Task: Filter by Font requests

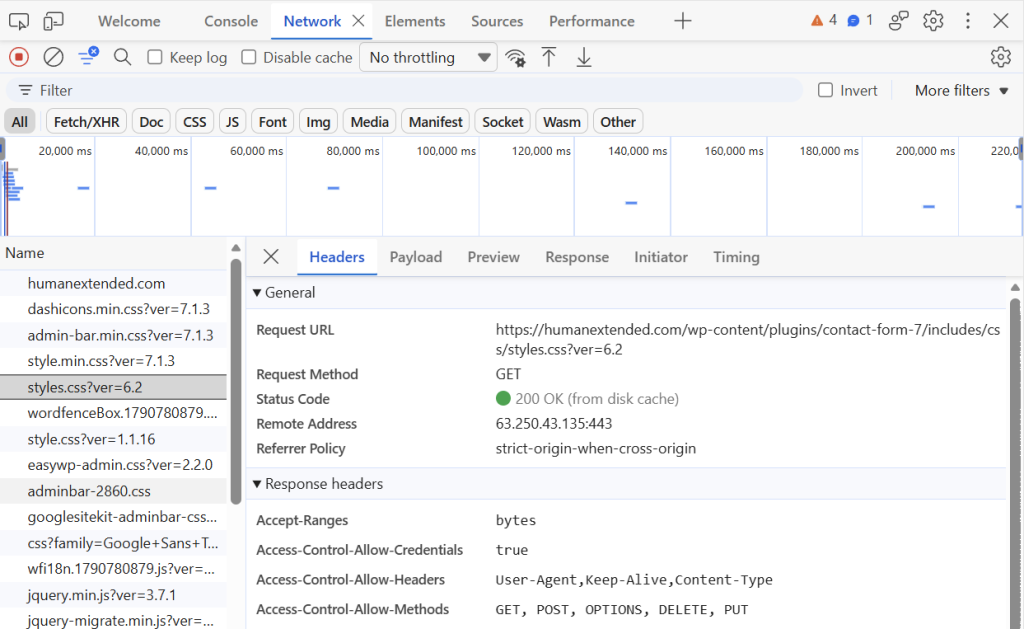Action: coord(272,122)
